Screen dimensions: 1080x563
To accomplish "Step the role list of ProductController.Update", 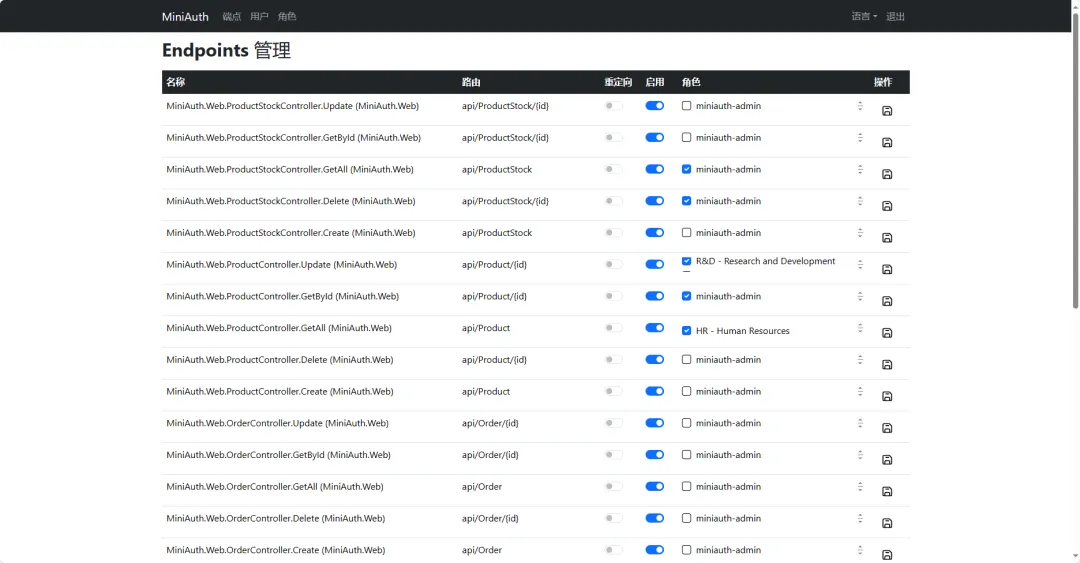I will click(860, 264).
